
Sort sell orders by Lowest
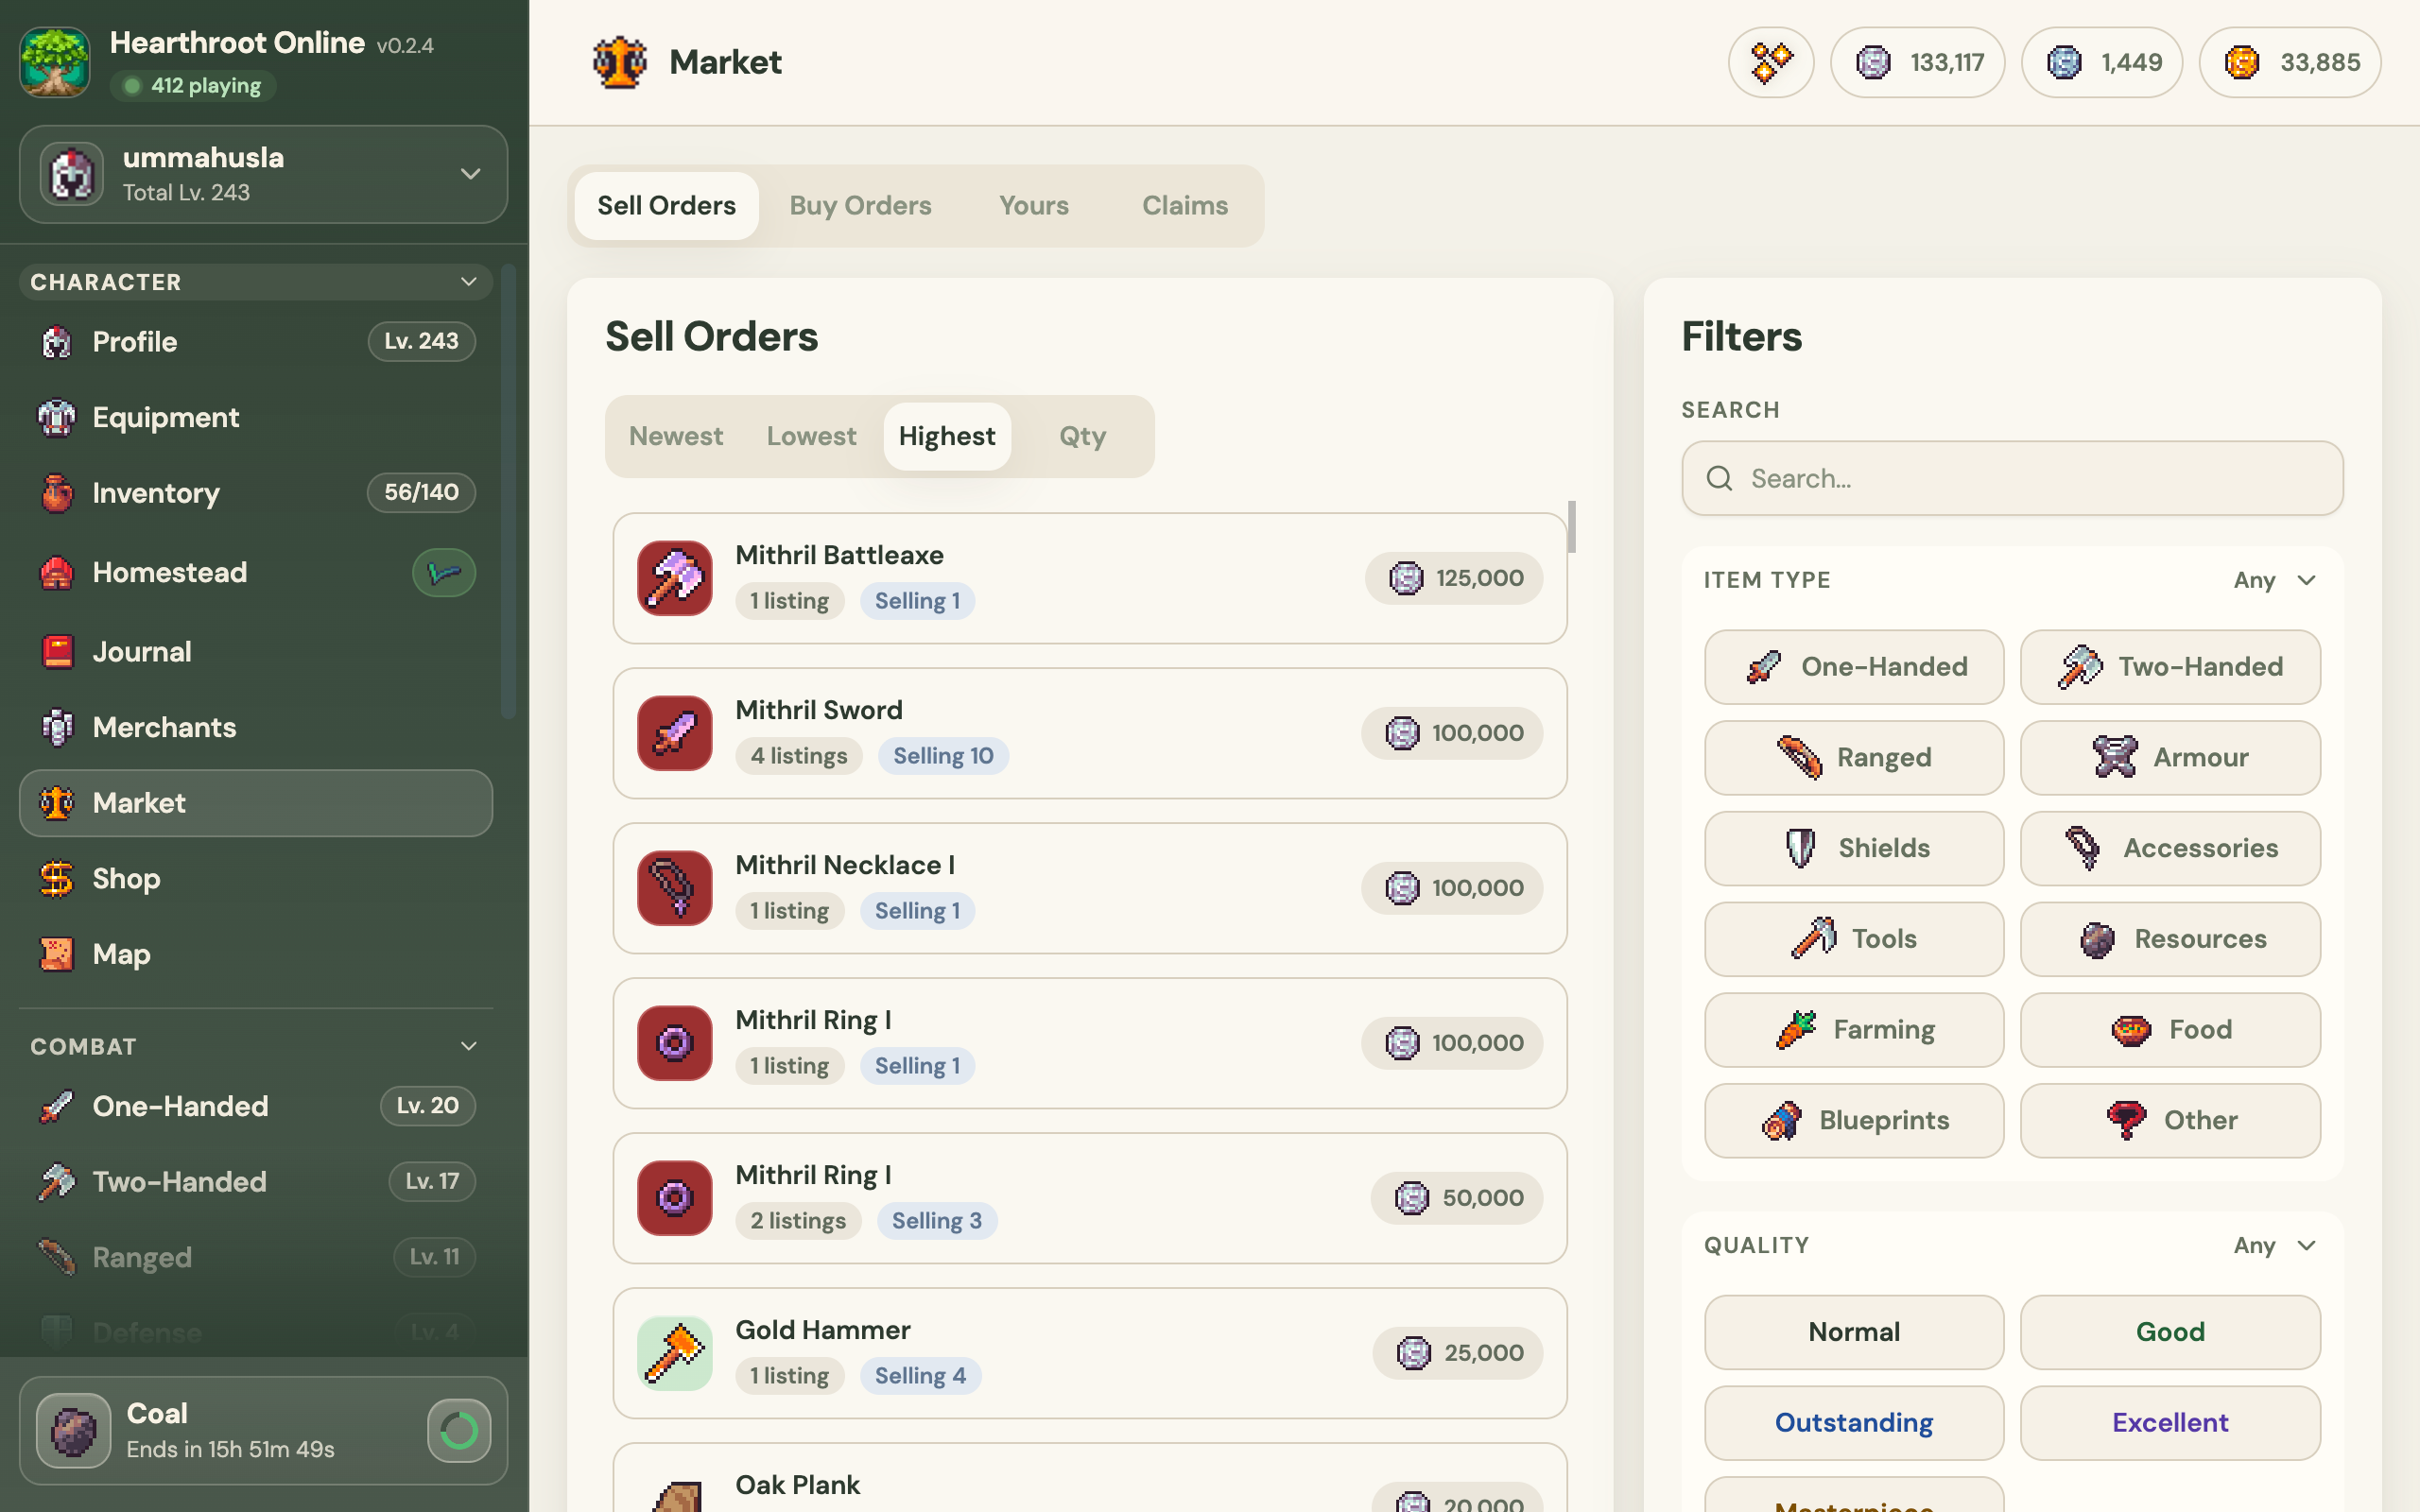click(x=811, y=436)
